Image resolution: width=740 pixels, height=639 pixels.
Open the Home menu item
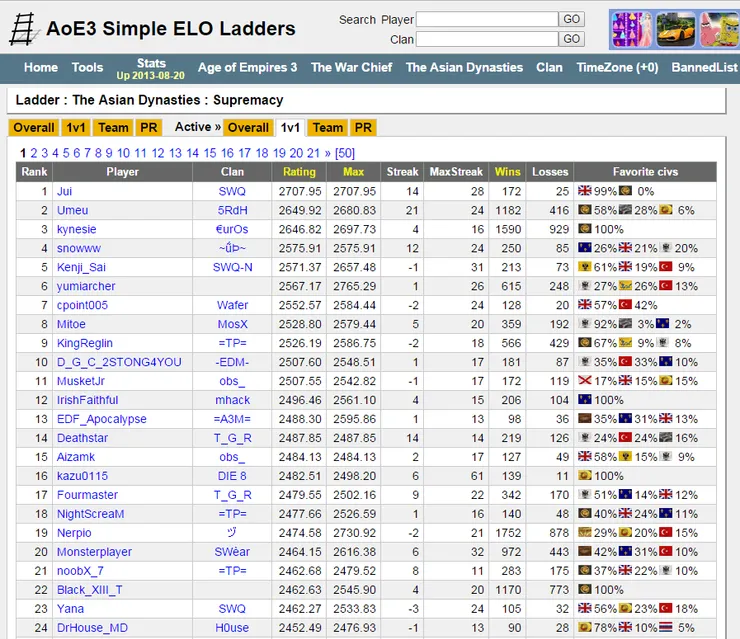[x=41, y=67]
